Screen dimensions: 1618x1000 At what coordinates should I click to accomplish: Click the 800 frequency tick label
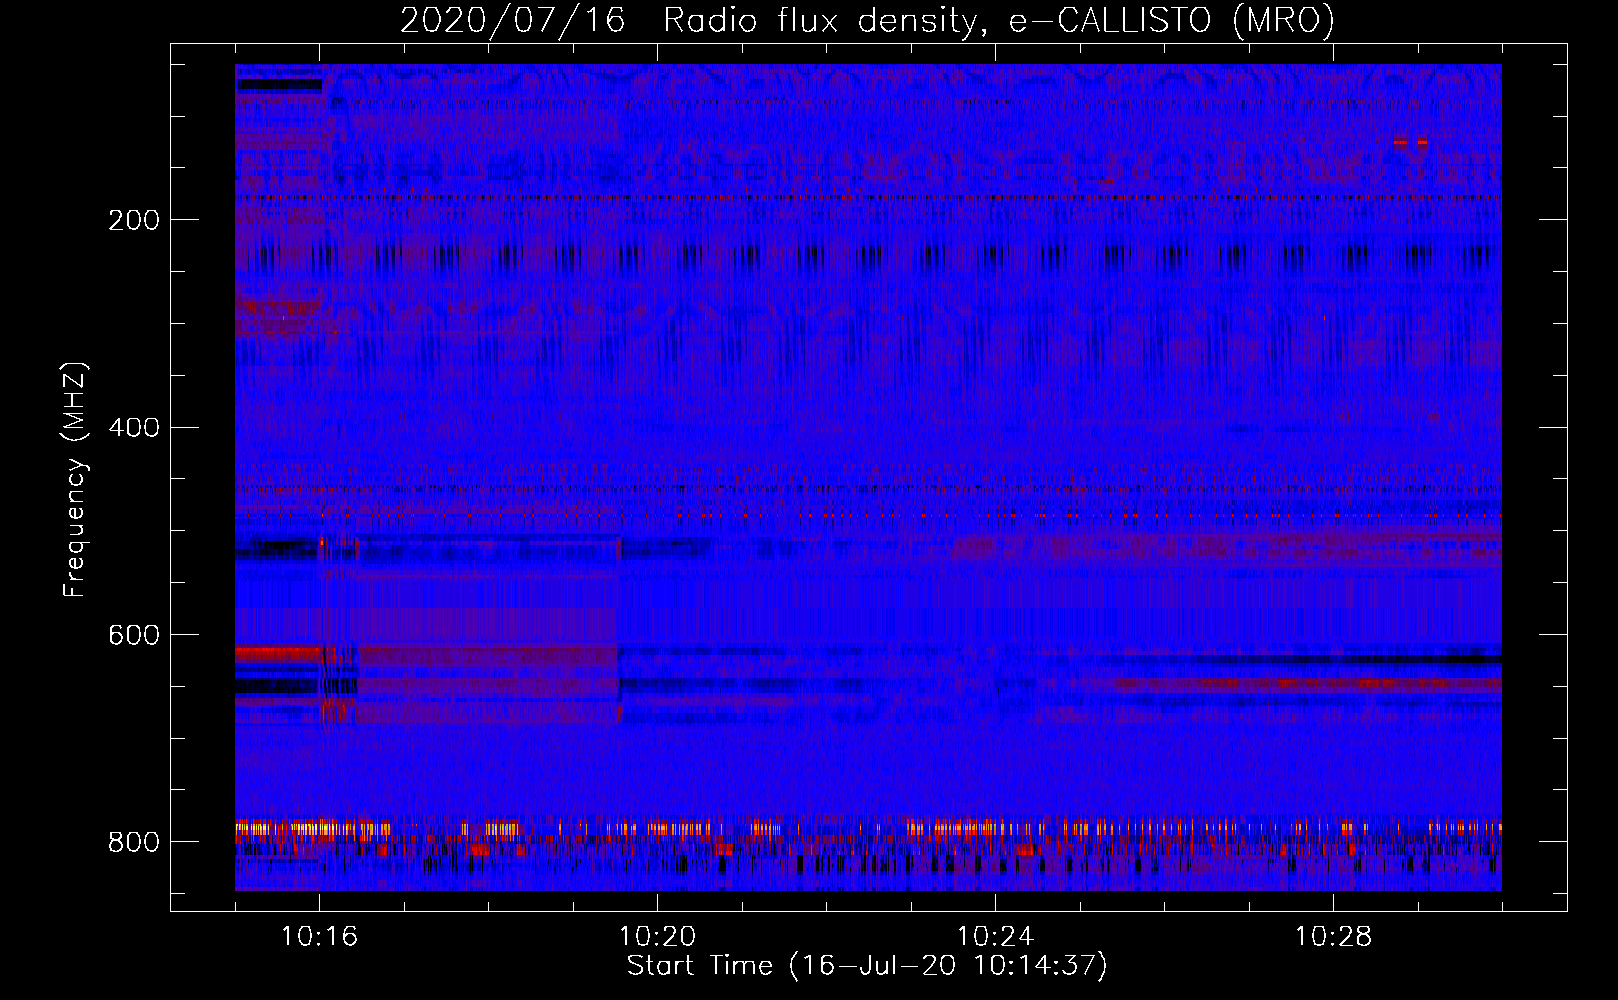point(133,842)
